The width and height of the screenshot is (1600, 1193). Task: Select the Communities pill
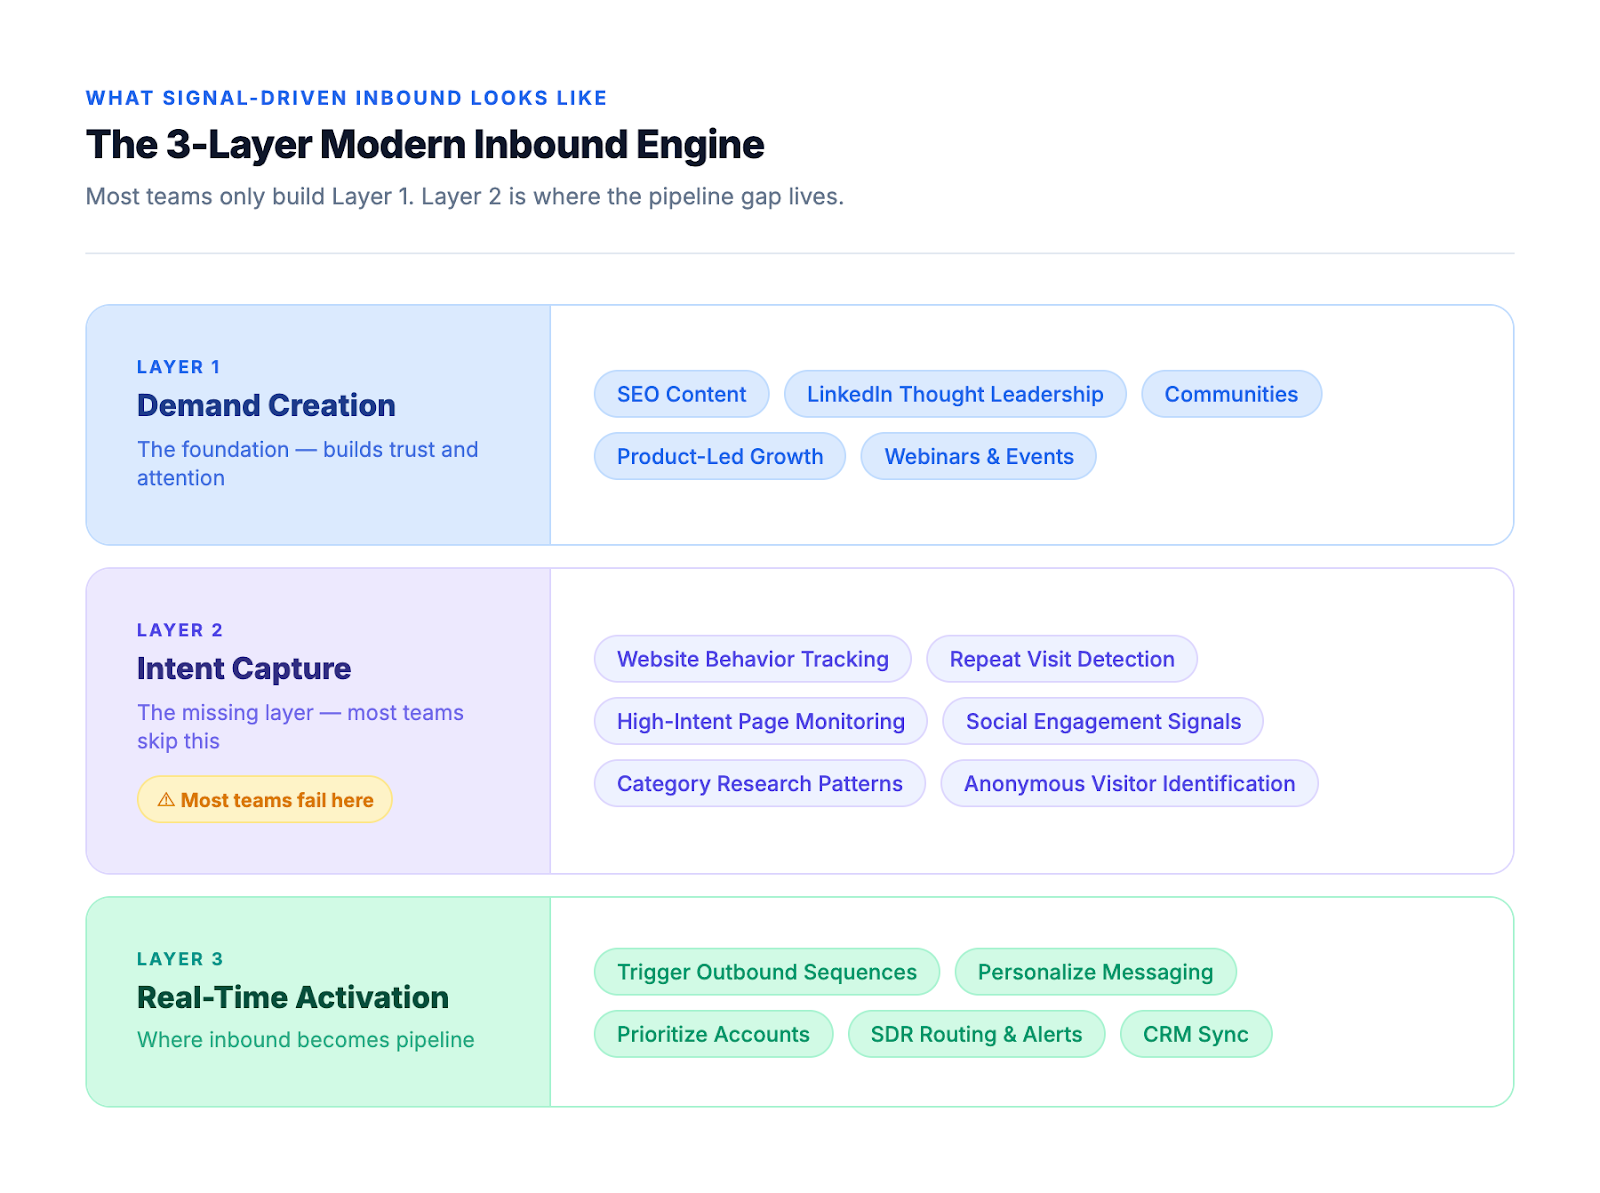(1231, 393)
